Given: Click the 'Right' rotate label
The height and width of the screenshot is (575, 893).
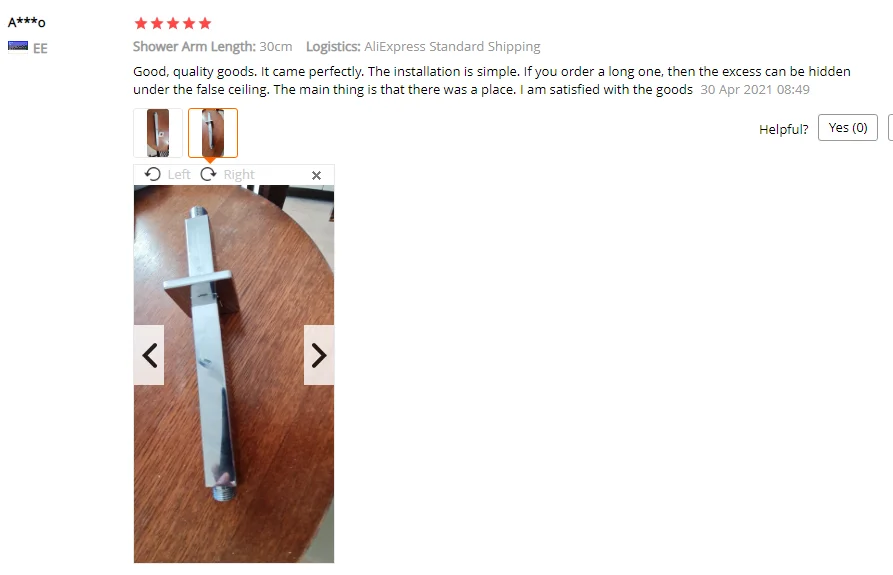Looking at the screenshot, I should pos(239,174).
